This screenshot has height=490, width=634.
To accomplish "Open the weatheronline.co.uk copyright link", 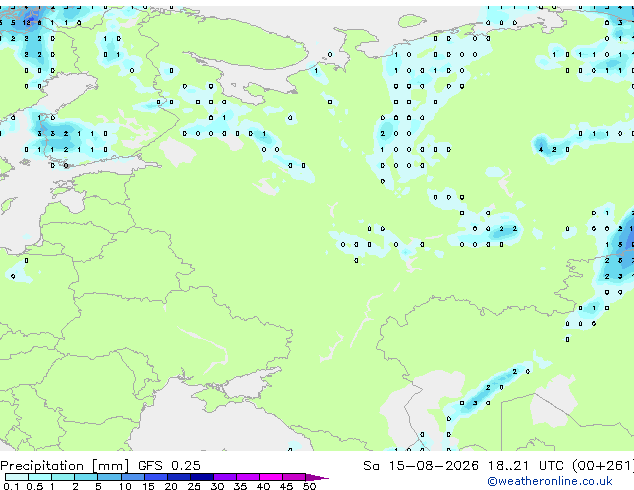I will [550, 481].
